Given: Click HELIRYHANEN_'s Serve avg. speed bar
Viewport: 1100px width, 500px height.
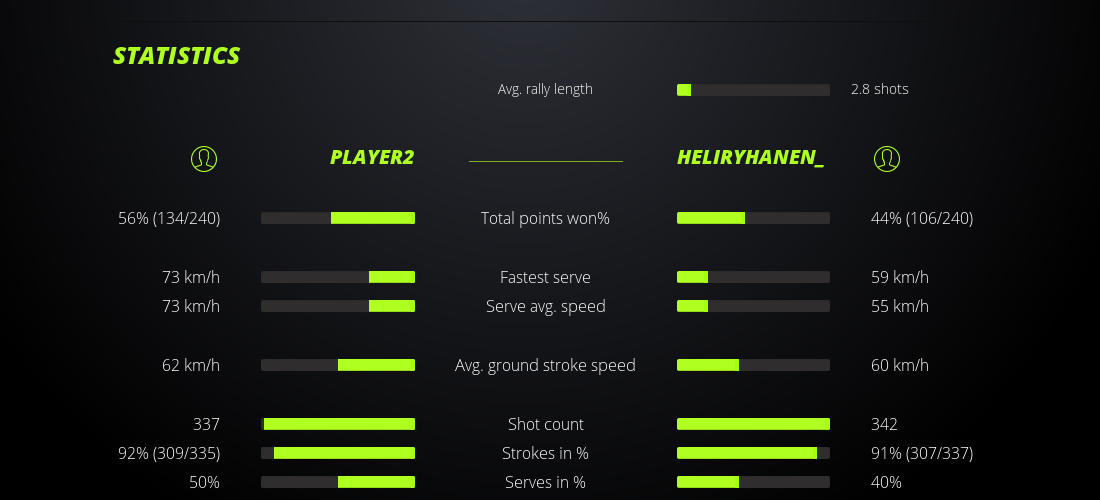Looking at the screenshot, I should [753, 306].
